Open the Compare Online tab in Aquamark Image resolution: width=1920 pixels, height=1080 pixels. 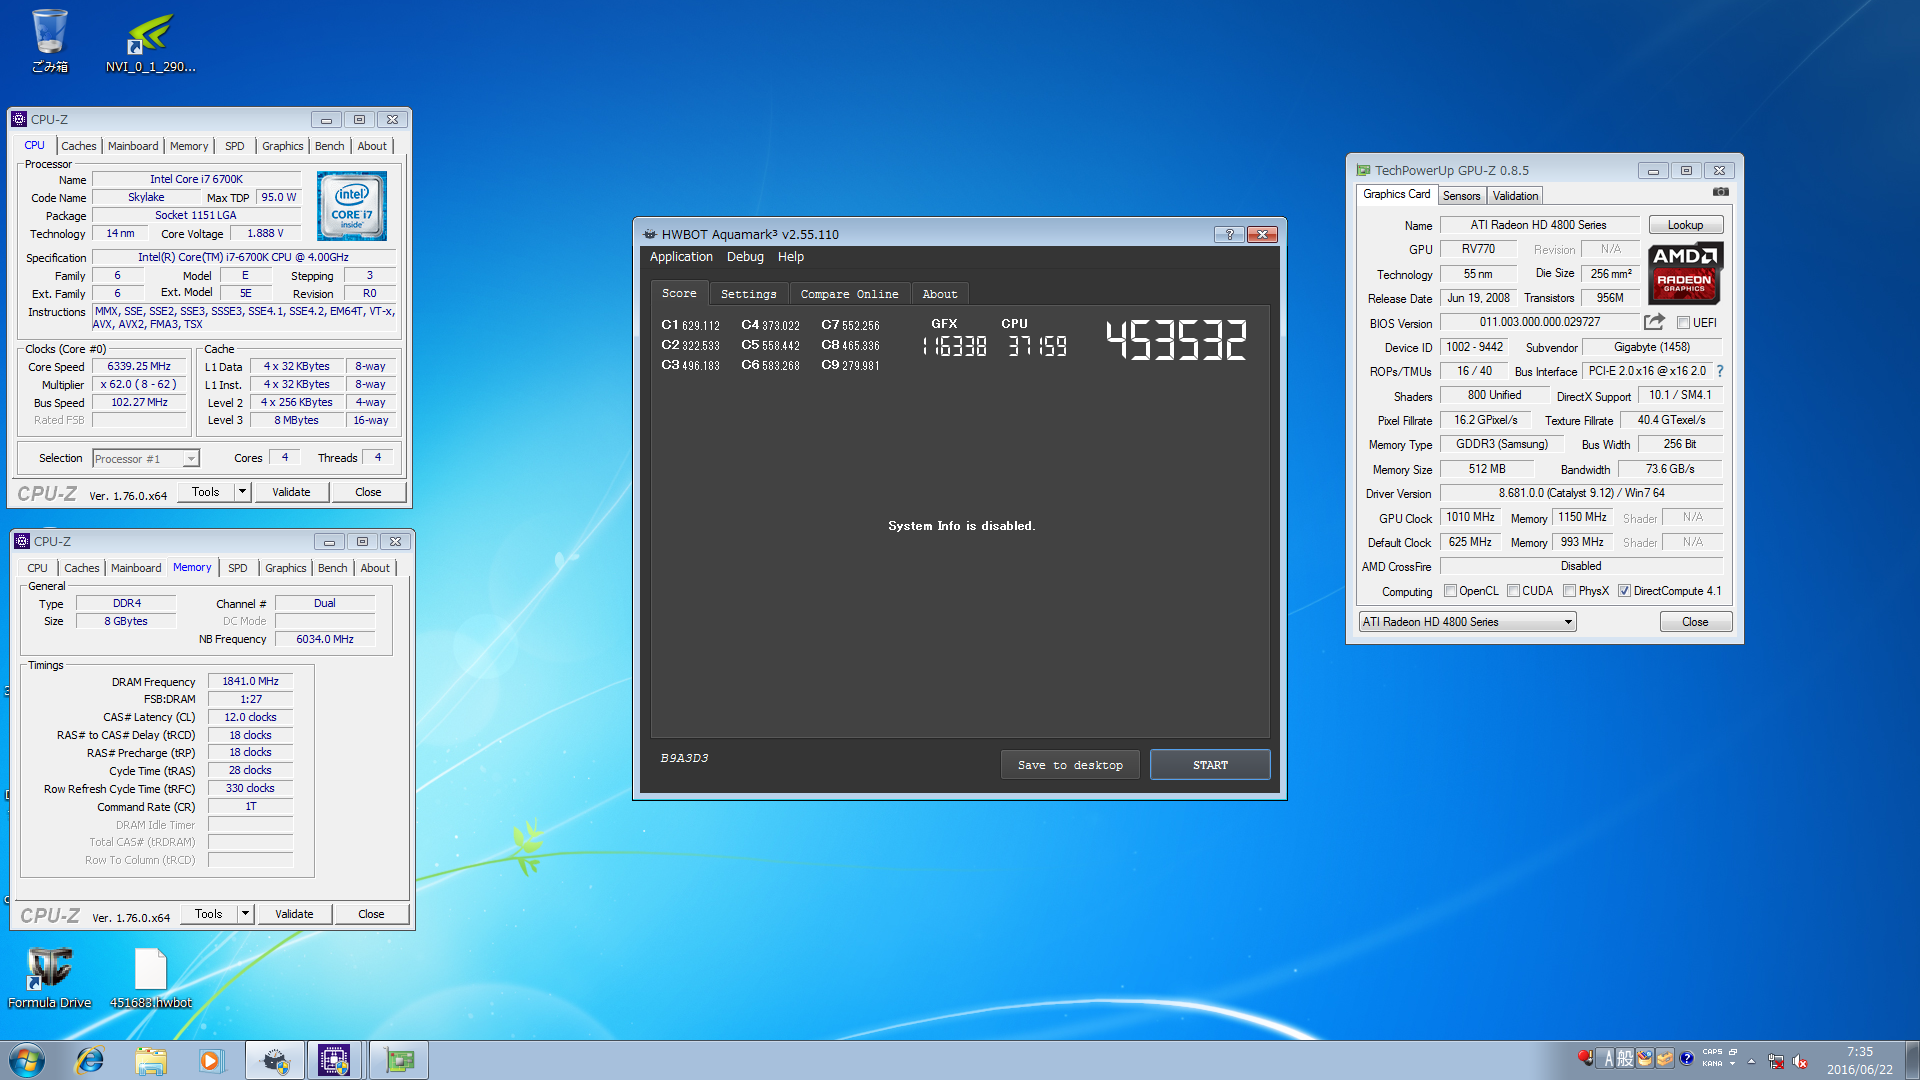849,294
